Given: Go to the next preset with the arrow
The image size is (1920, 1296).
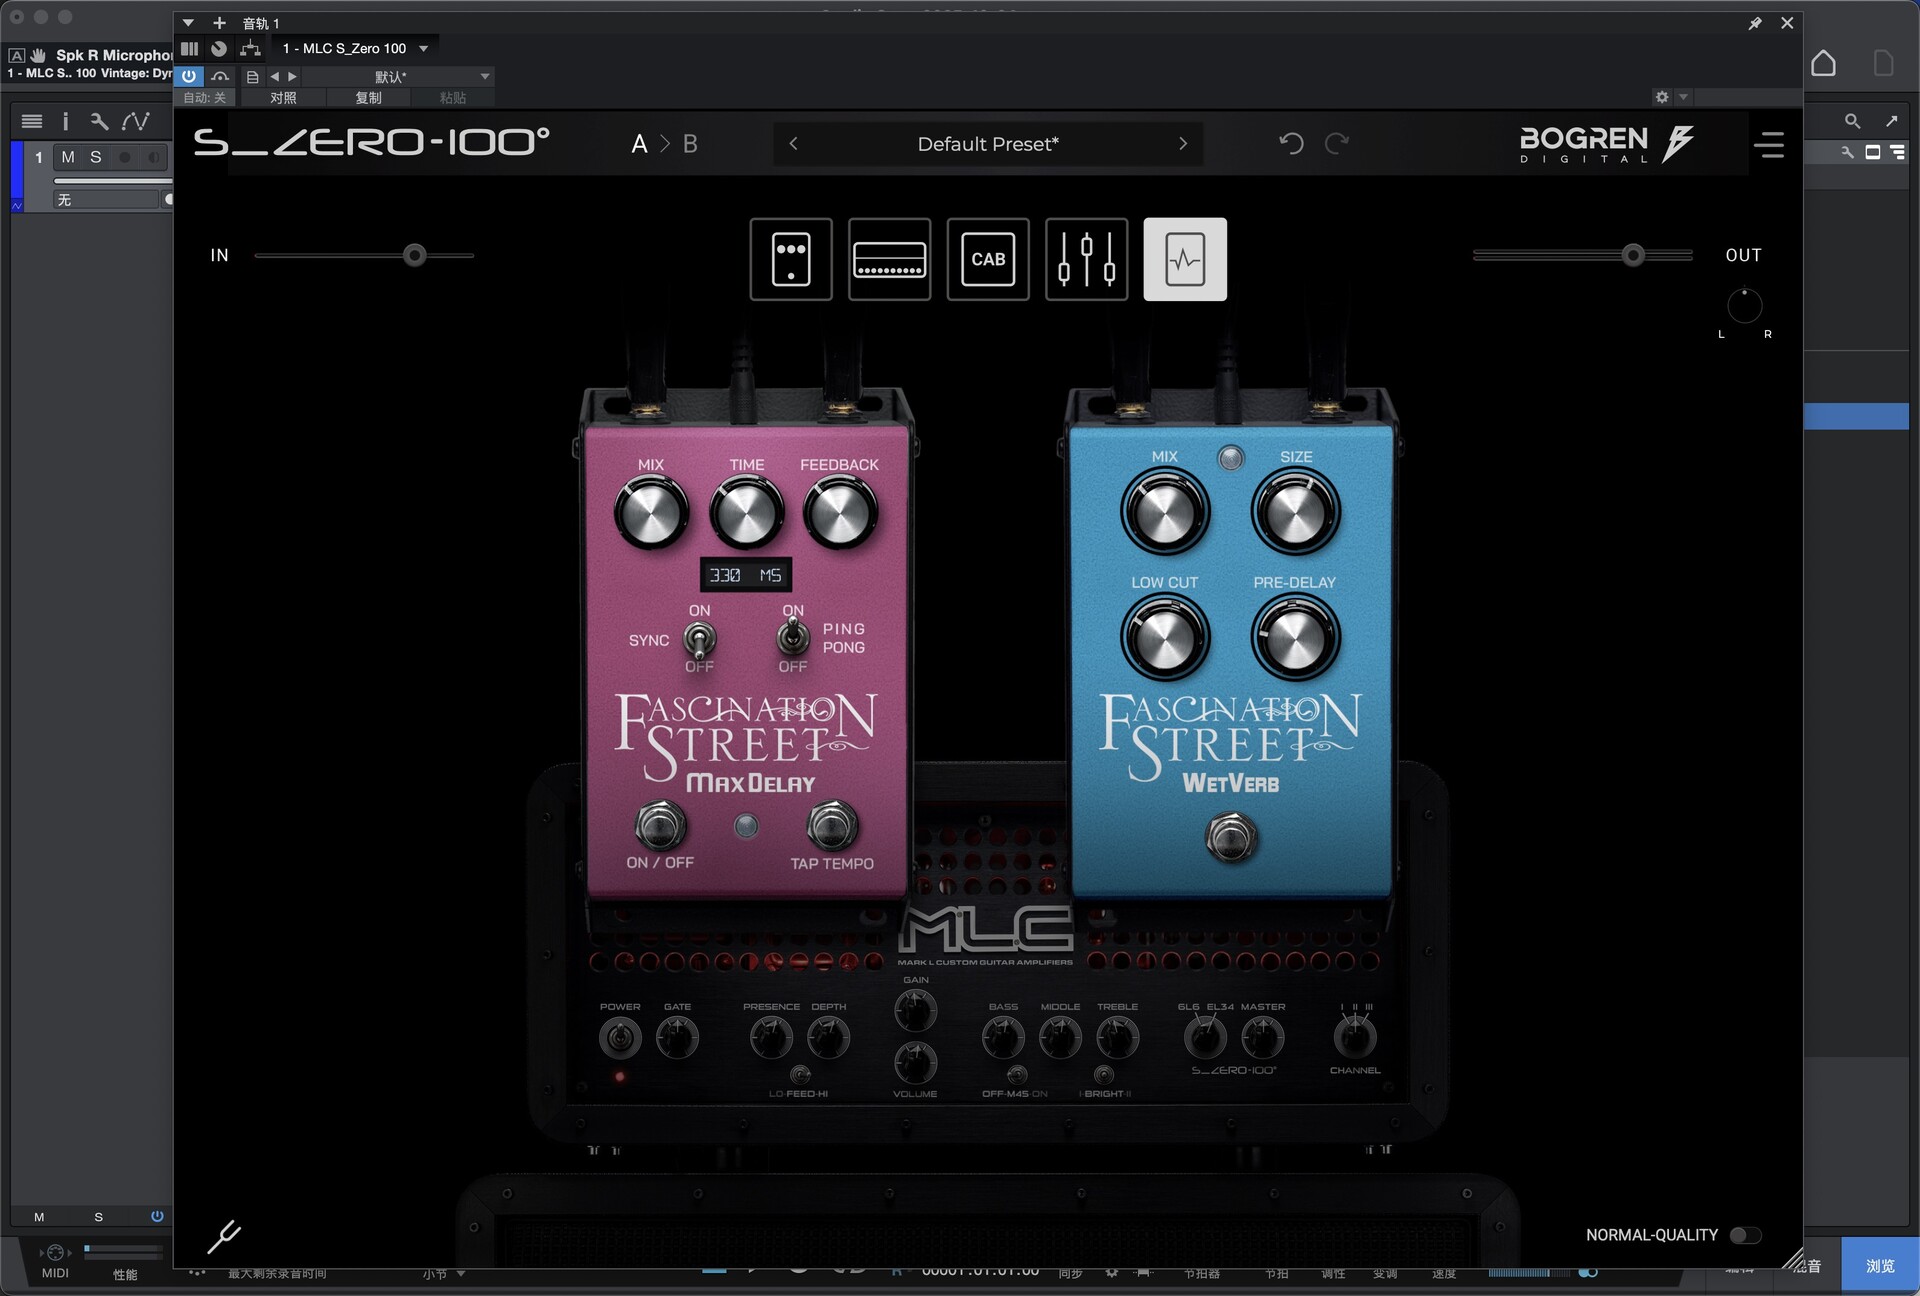Looking at the screenshot, I should [1183, 144].
